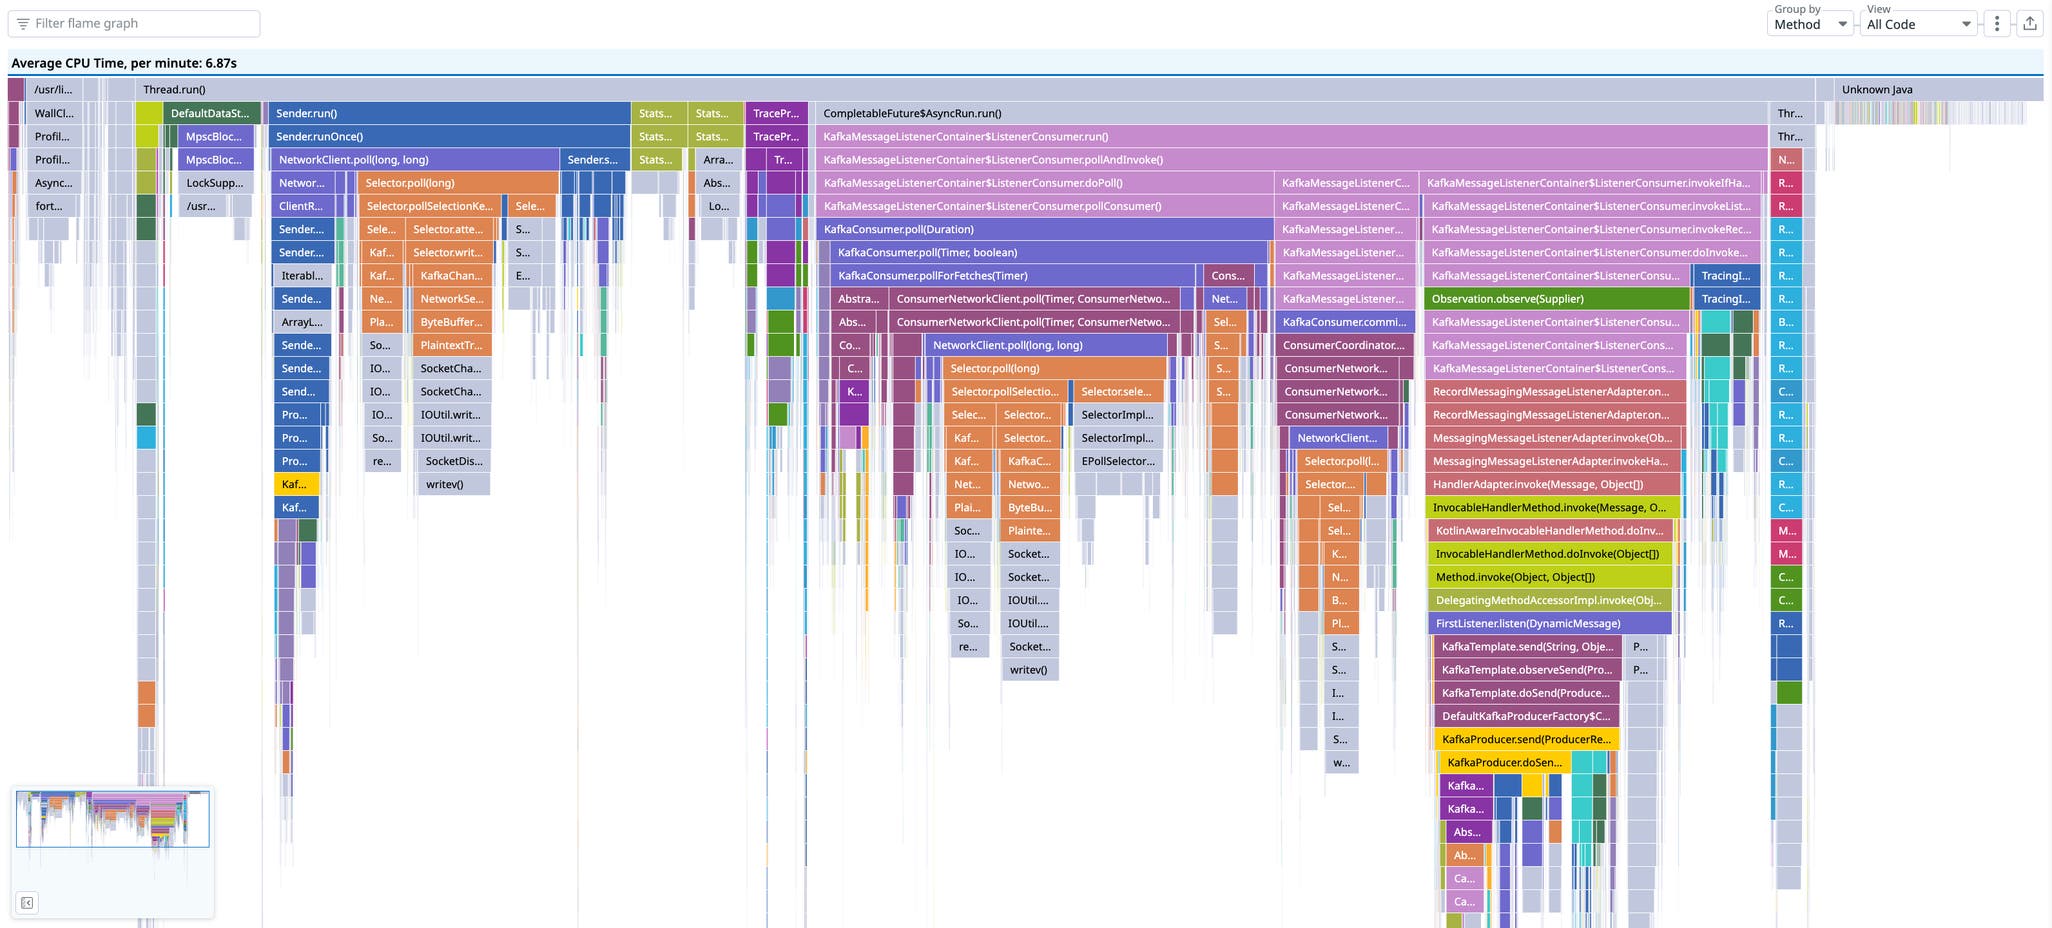
Task: Select KafkaTemplate.doSend(Produce... frame
Action: (1528, 693)
